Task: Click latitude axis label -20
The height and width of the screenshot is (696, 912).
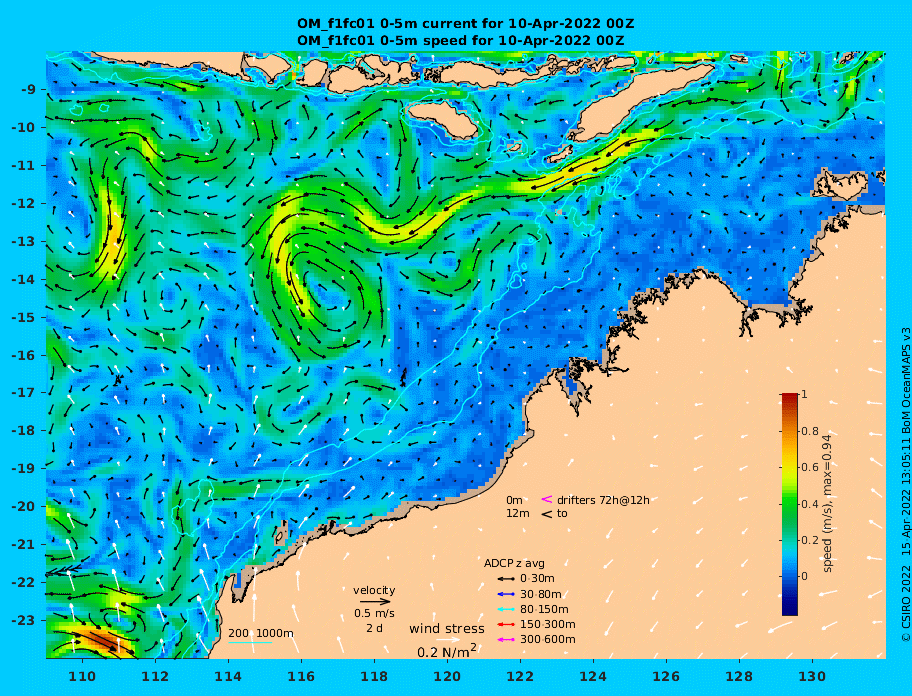Action: [24, 506]
